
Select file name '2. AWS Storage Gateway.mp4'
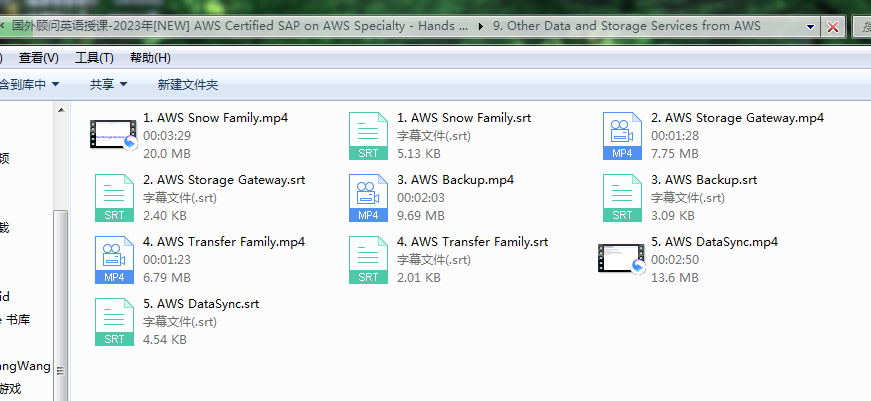coord(737,118)
